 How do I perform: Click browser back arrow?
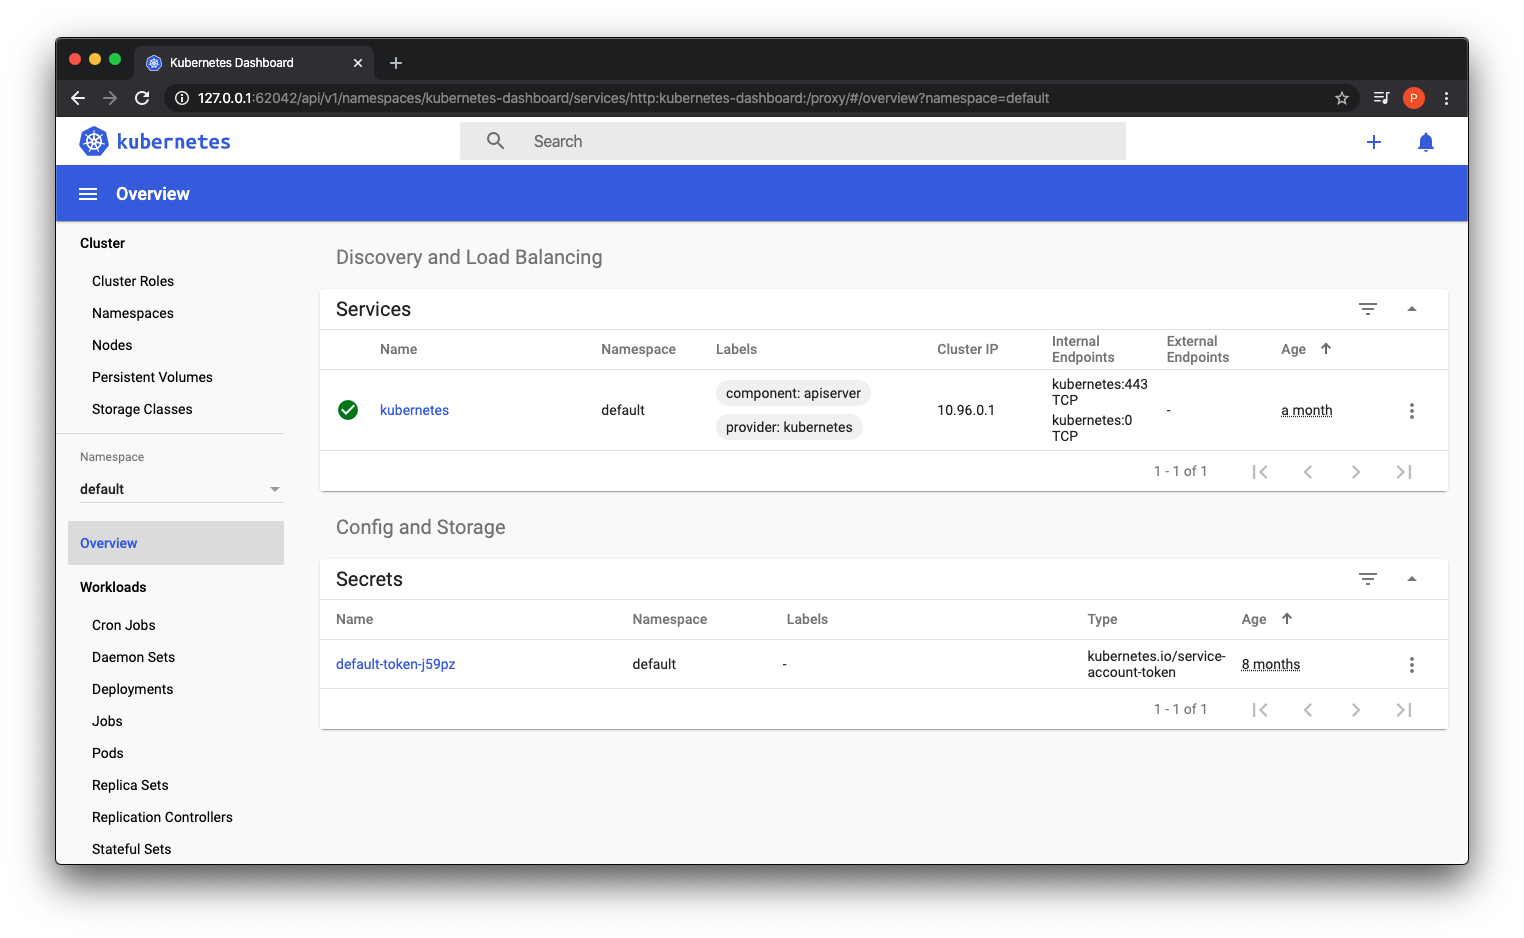(78, 98)
